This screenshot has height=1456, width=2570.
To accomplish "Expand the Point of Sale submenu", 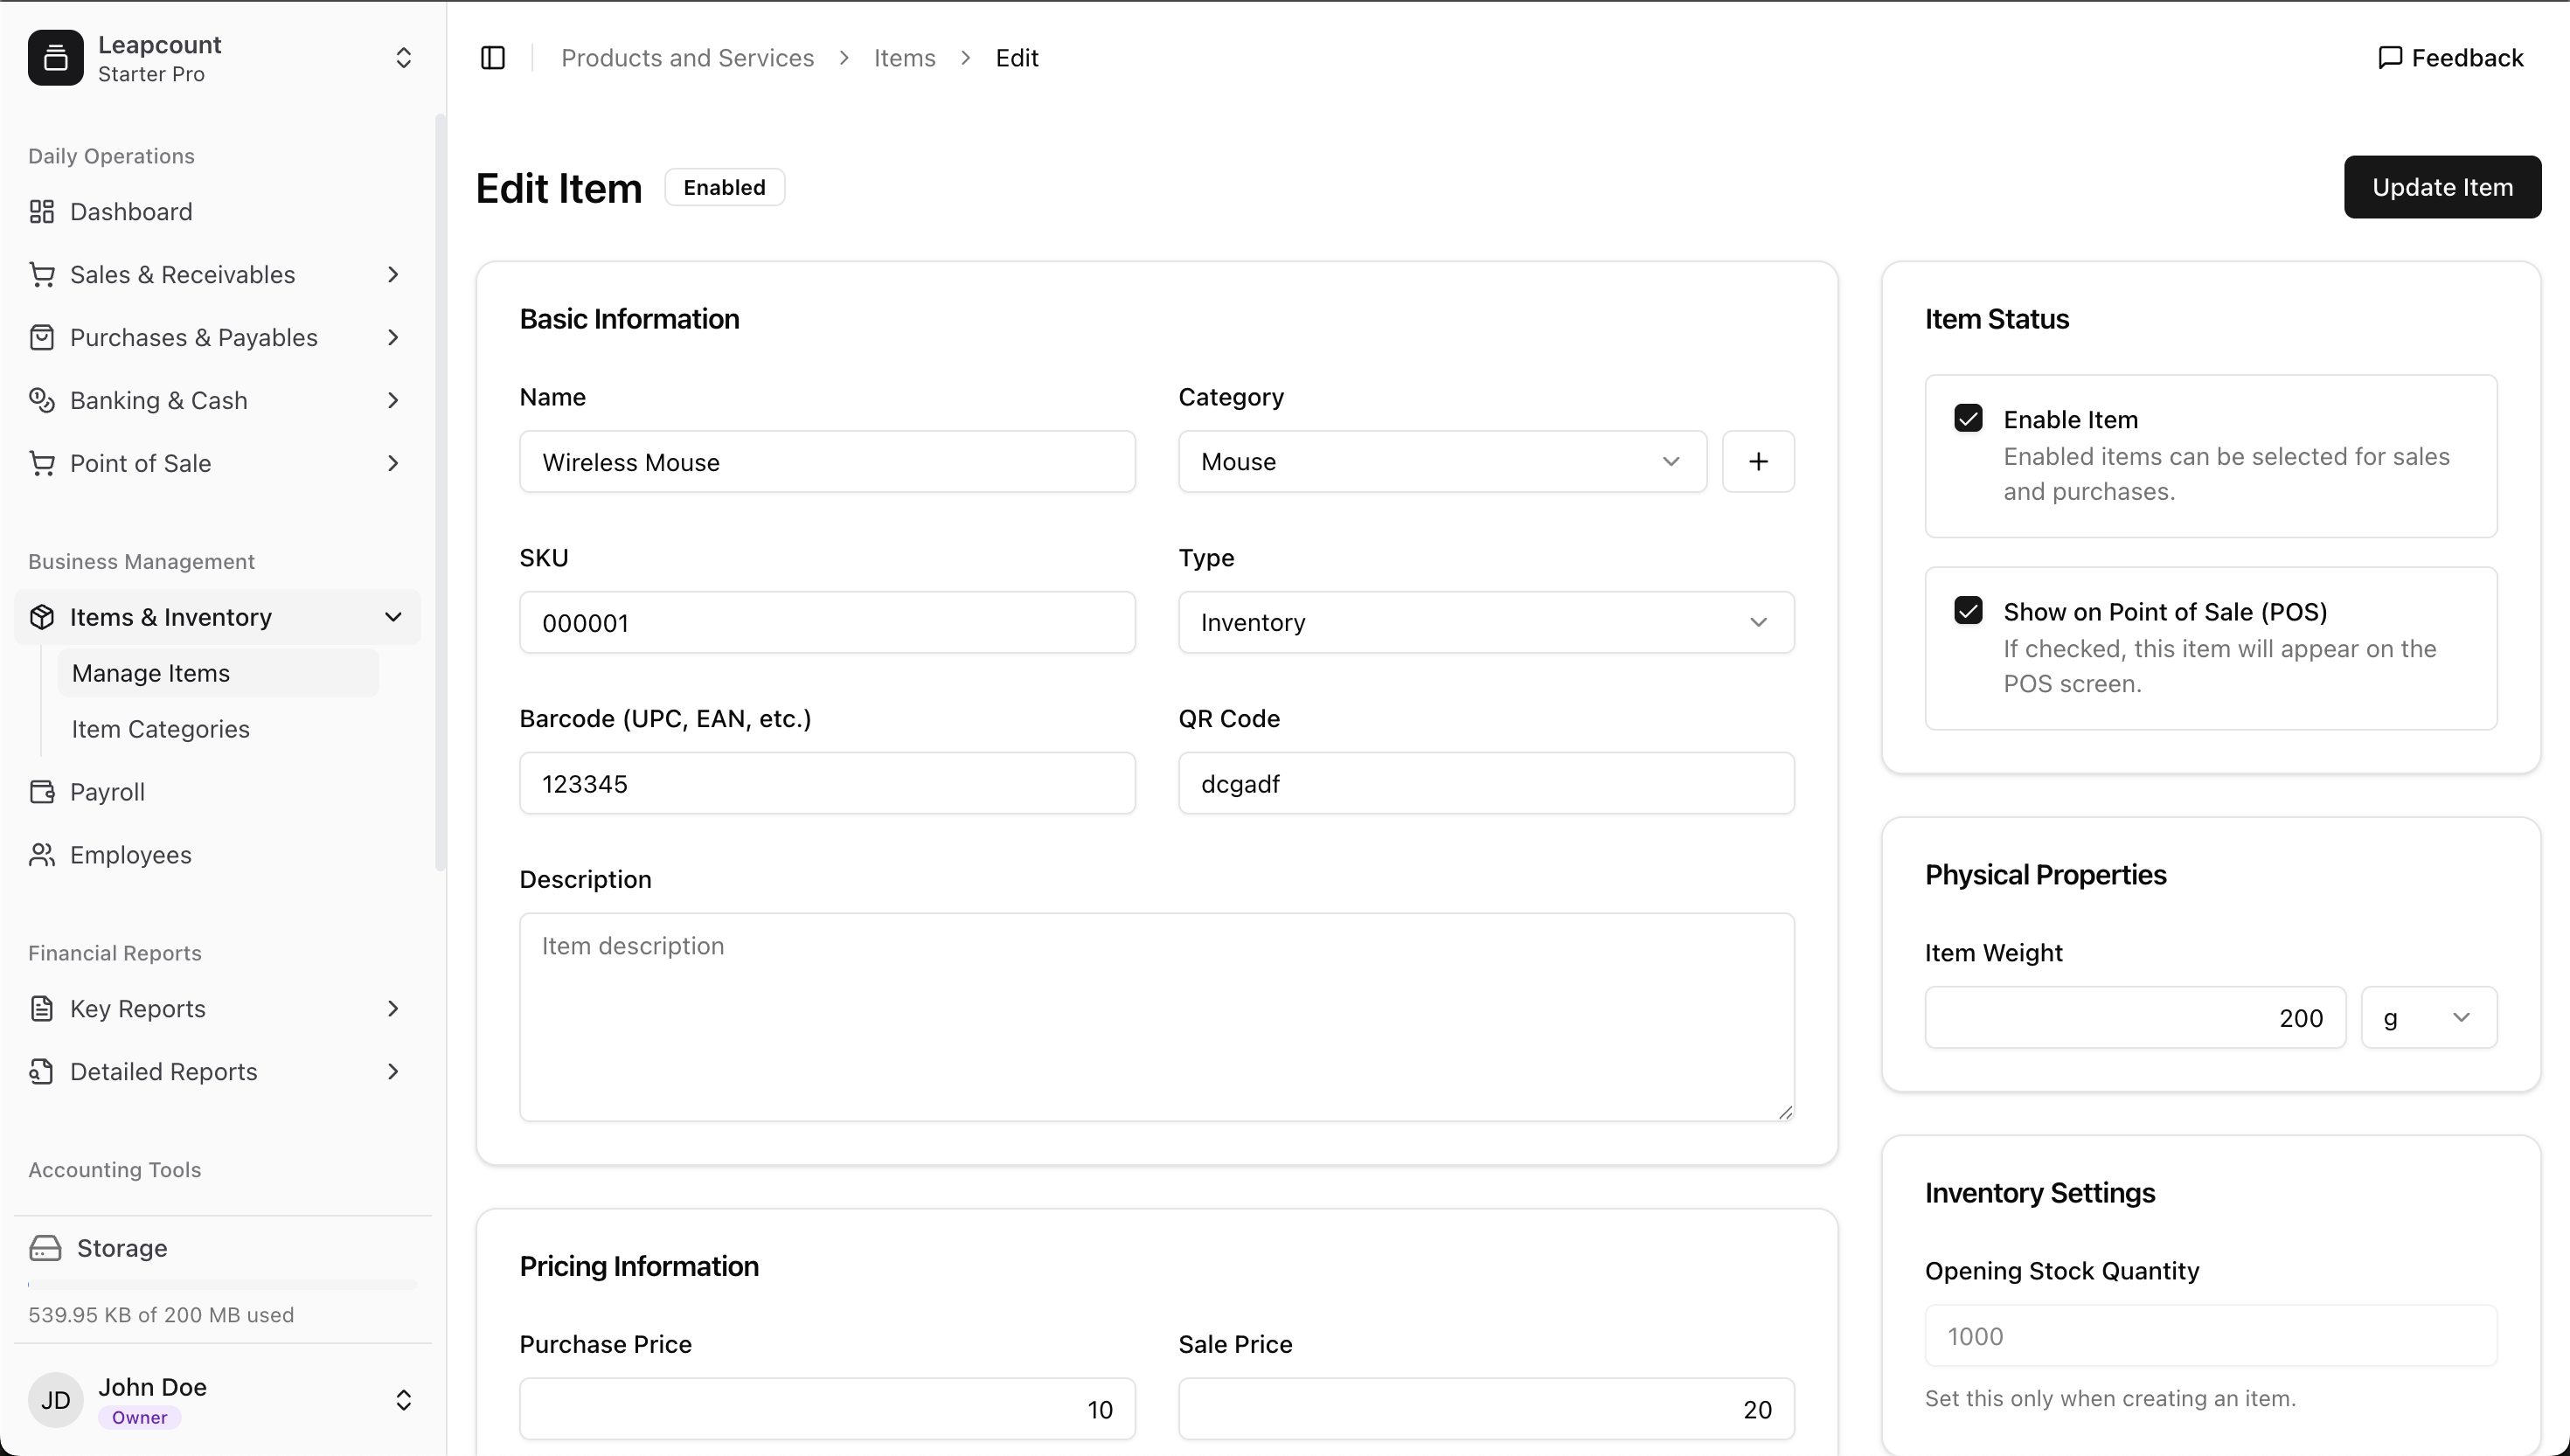I will (x=393, y=463).
